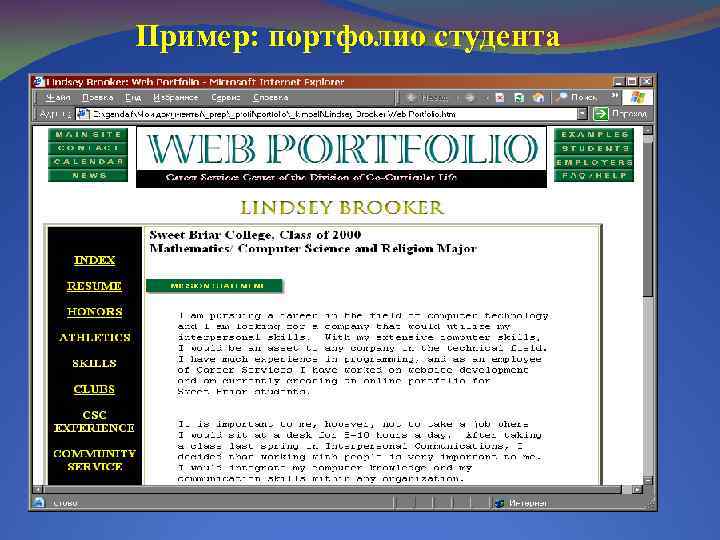The image size is (720, 540).
Task: Click the vertical scrollbar down arrow
Action: (x=648, y=481)
